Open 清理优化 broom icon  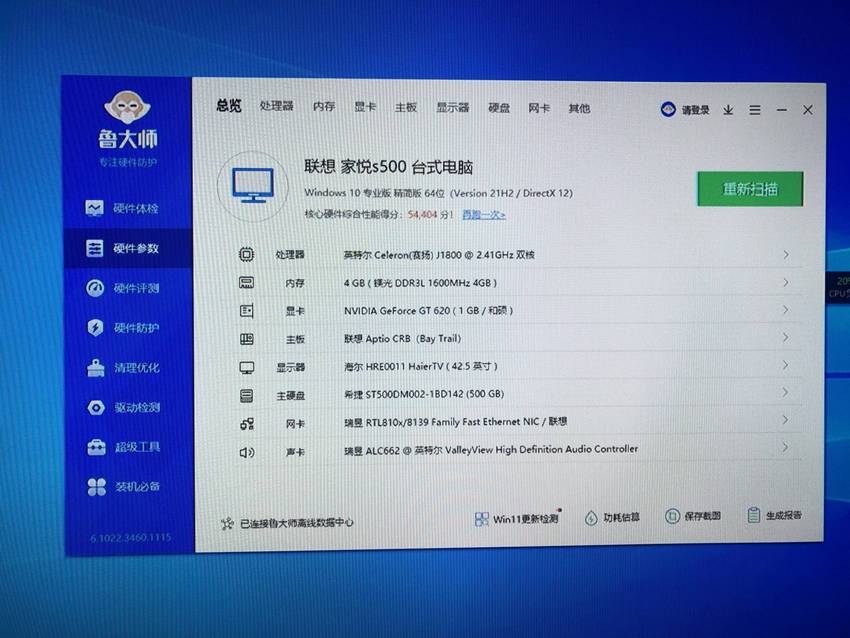coord(96,368)
